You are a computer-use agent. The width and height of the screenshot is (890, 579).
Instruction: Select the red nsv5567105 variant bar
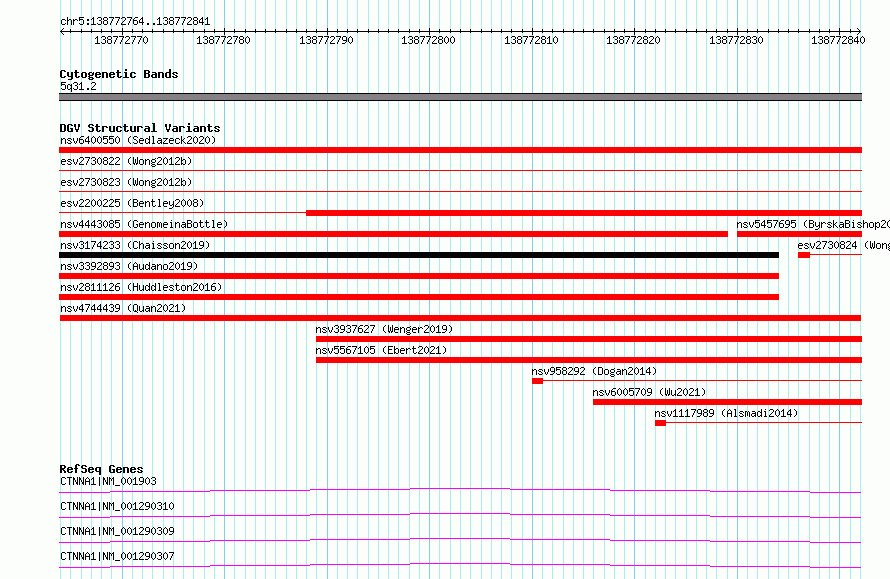(x=589, y=360)
